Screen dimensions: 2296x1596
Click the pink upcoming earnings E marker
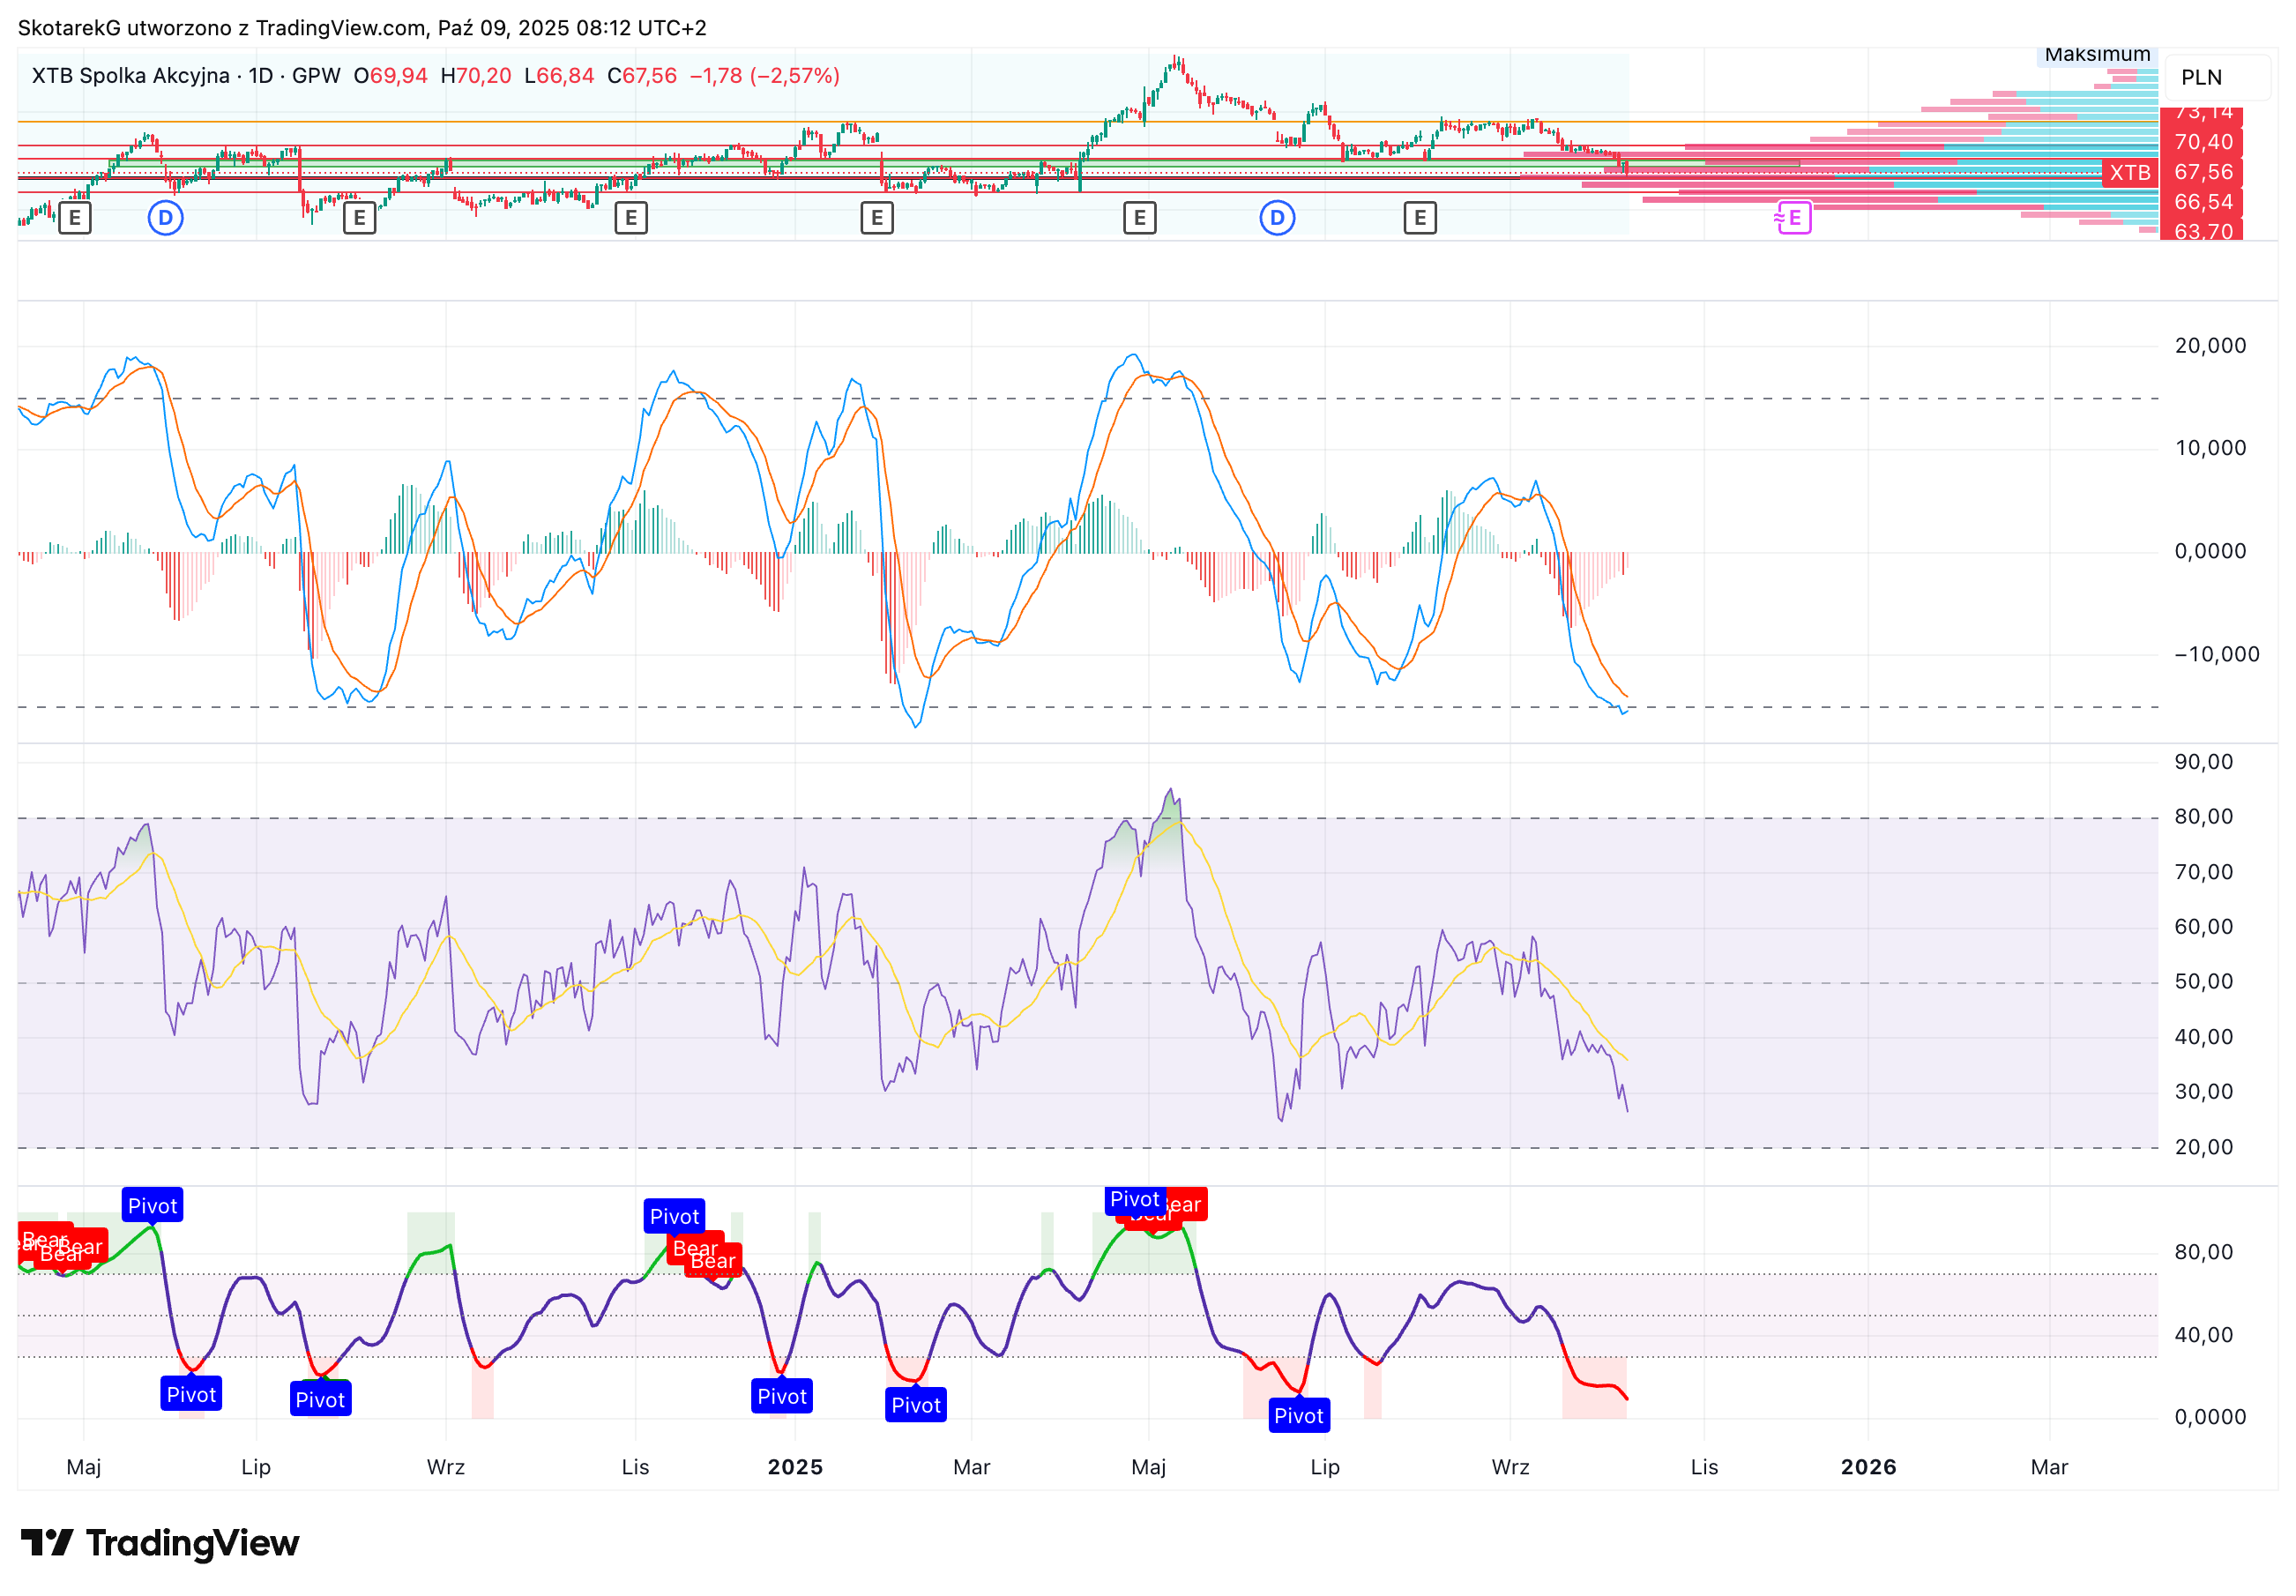click(1793, 217)
